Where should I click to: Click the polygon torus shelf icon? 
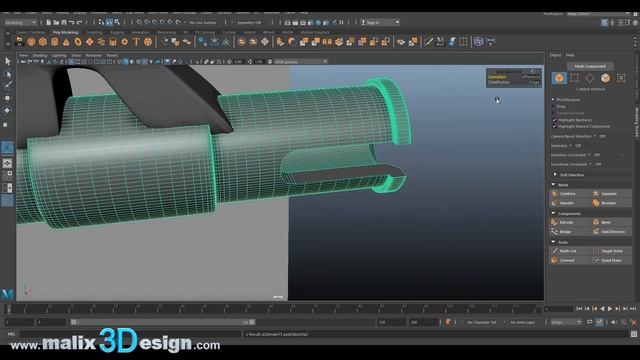78,42
